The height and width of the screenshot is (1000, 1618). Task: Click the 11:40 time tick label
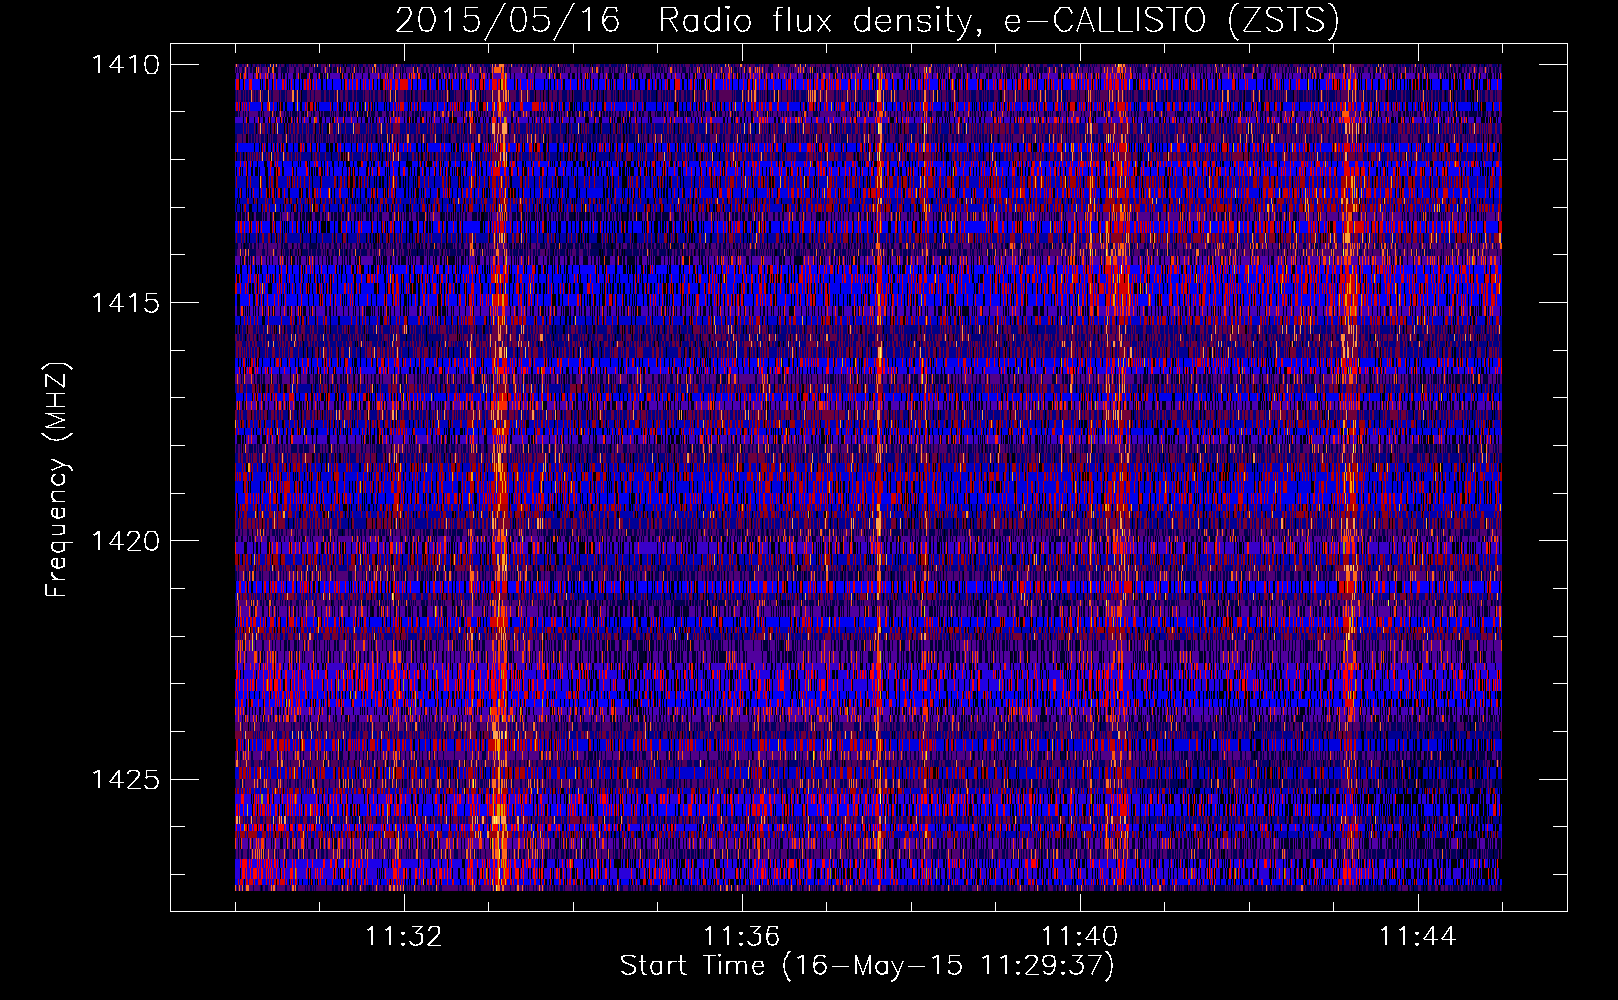(x=1080, y=937)
